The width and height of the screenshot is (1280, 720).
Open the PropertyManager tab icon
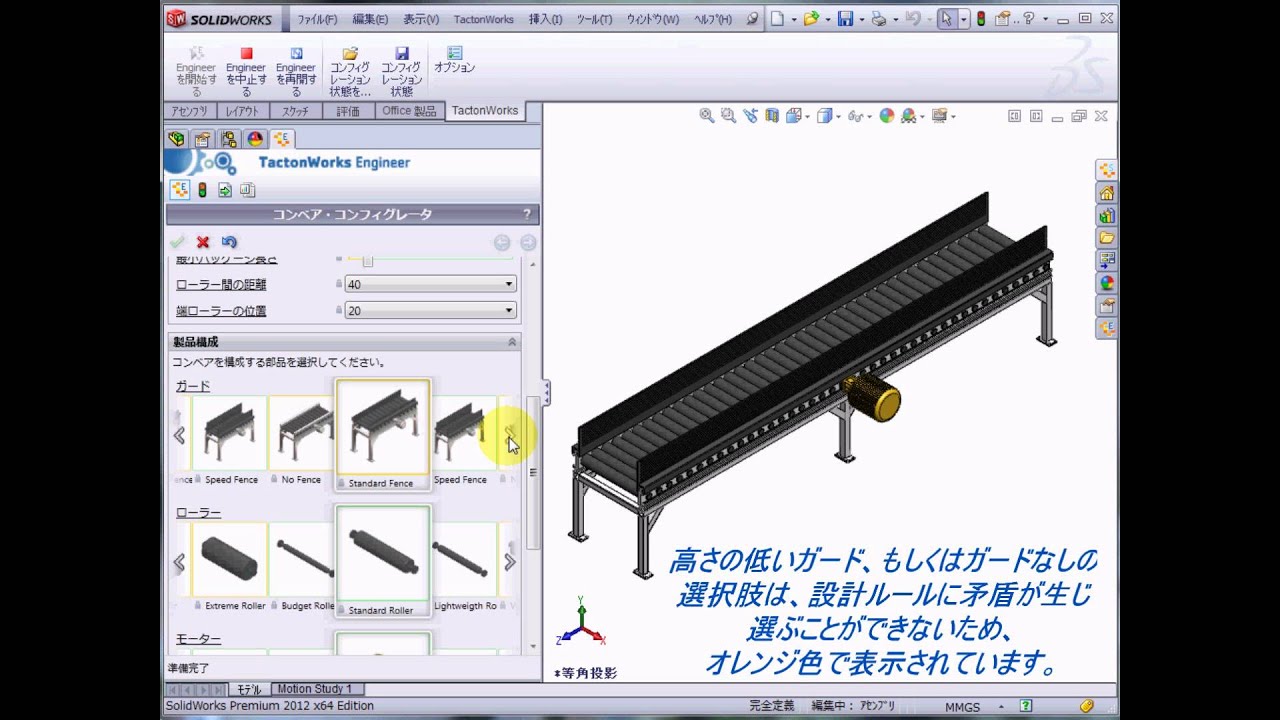[203, 139]
